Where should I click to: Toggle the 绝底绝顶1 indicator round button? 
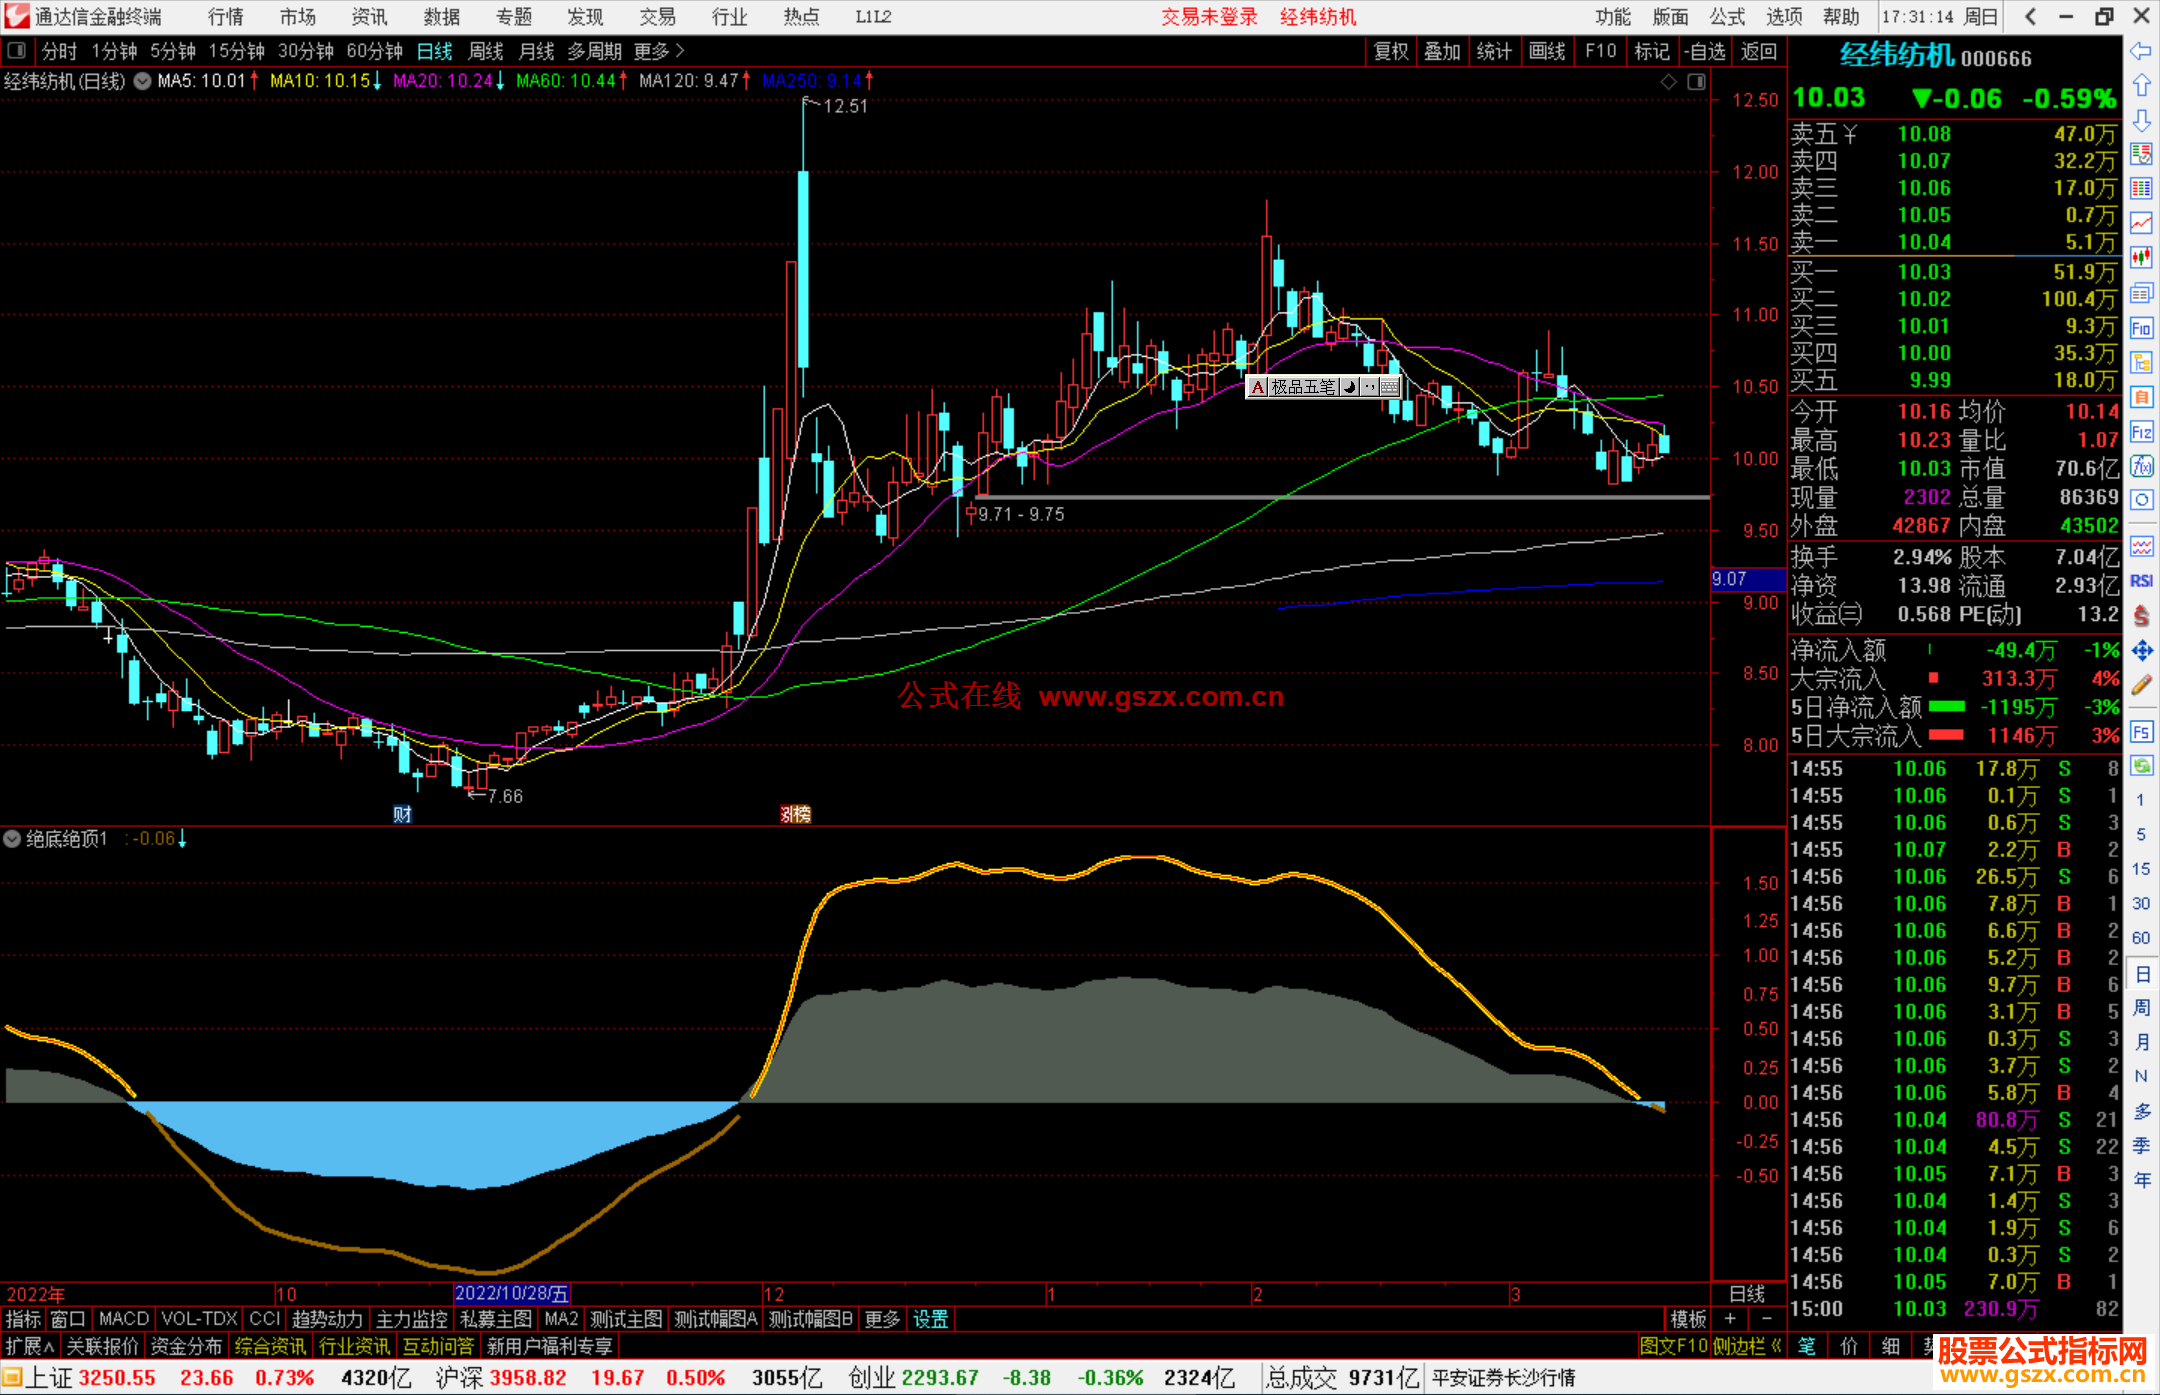pyautogui.click(x=12, y=839)
